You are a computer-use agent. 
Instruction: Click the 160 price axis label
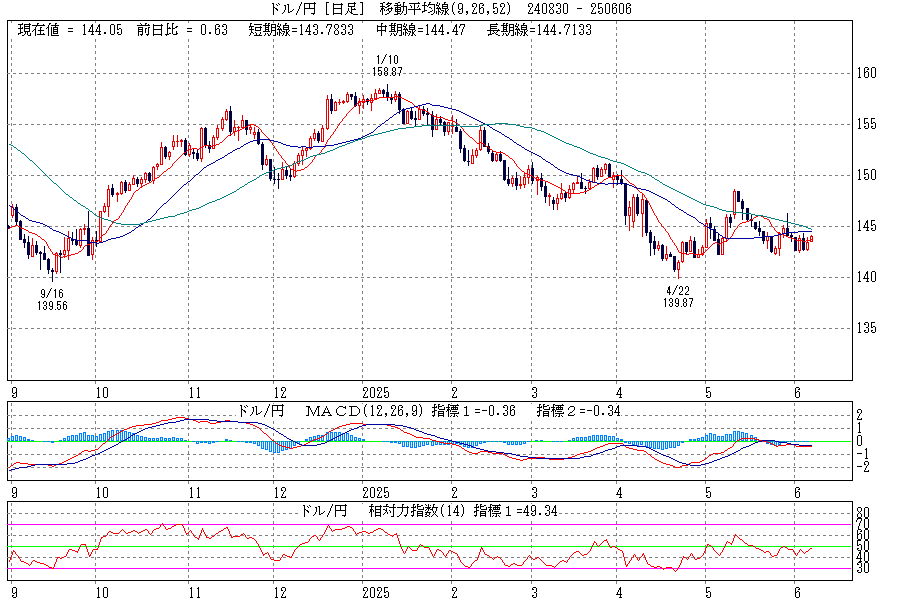pyautogui.click(x=866, y=73)
